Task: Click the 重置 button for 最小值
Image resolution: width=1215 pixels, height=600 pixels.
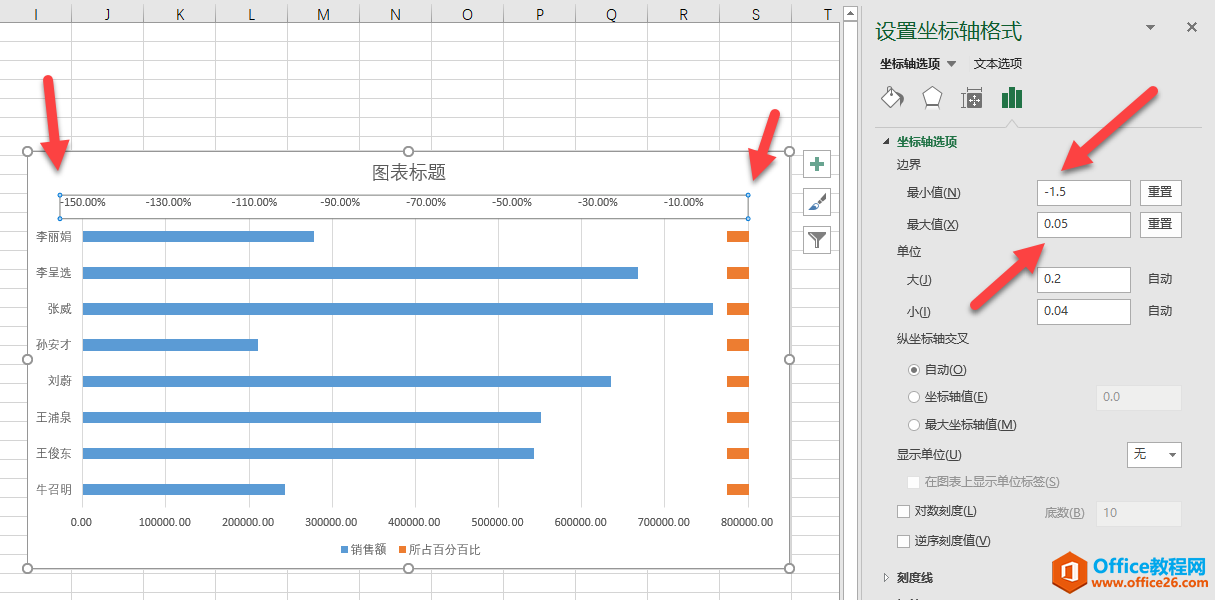Action: point(1161,192)
